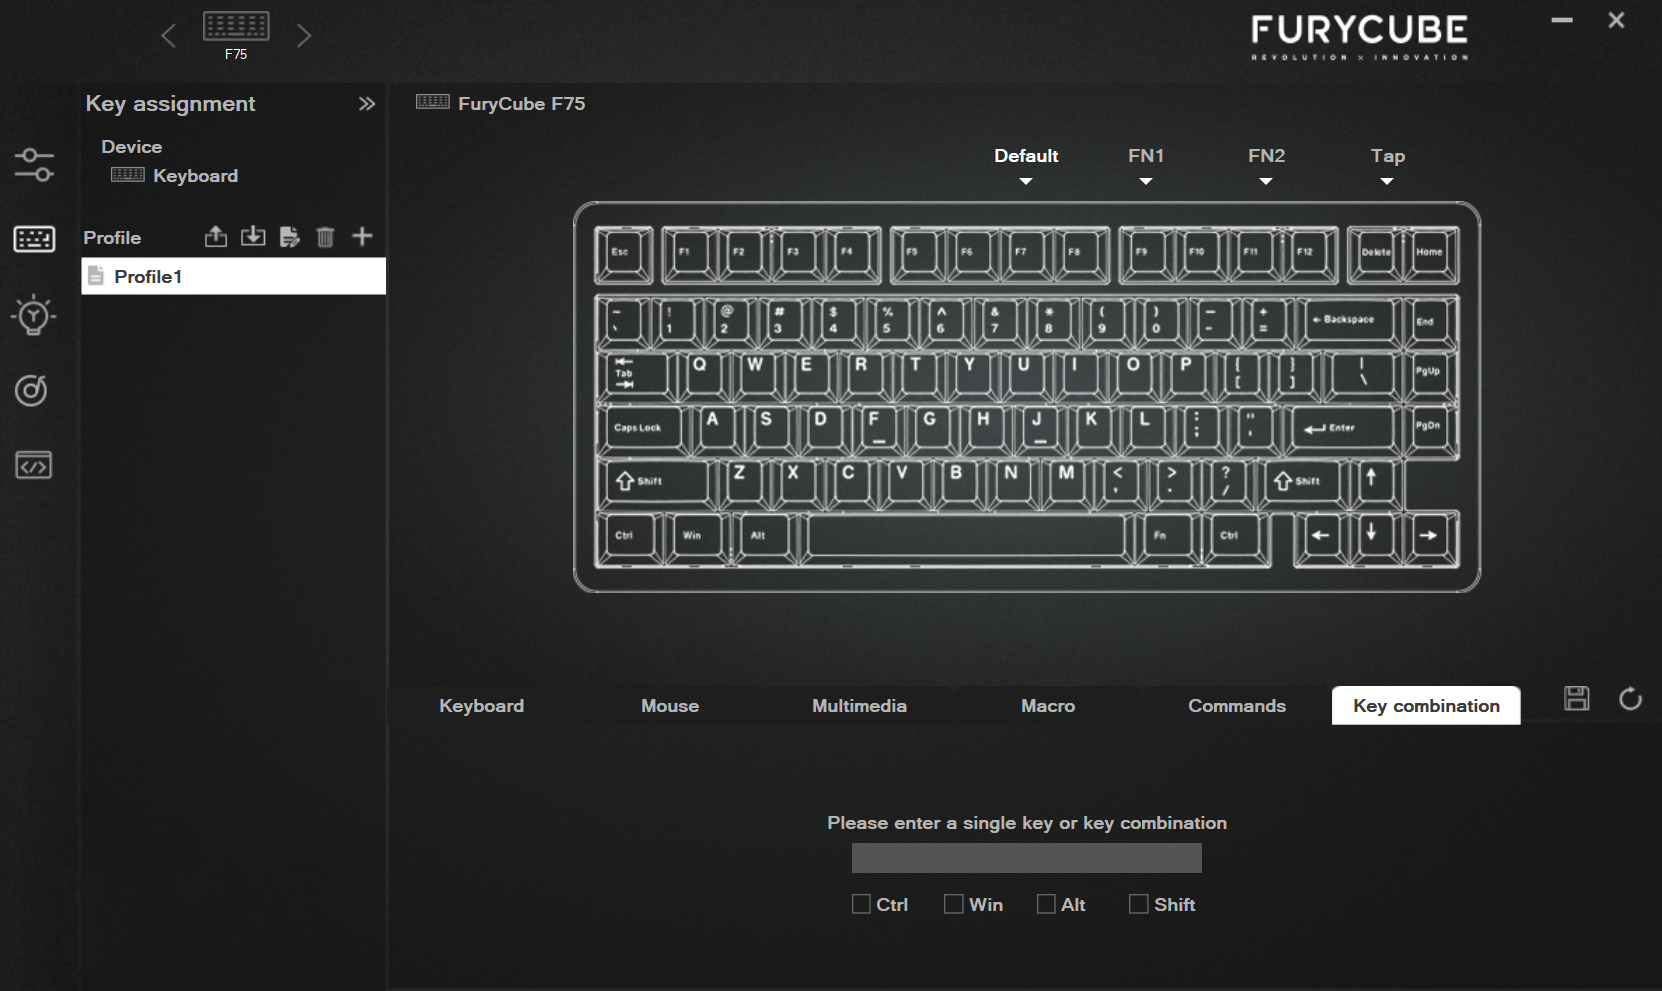Screen dimensions: 1662x991
Task: Reset assignments with the circular arrow icon
Action: (x=1630, y=699)
